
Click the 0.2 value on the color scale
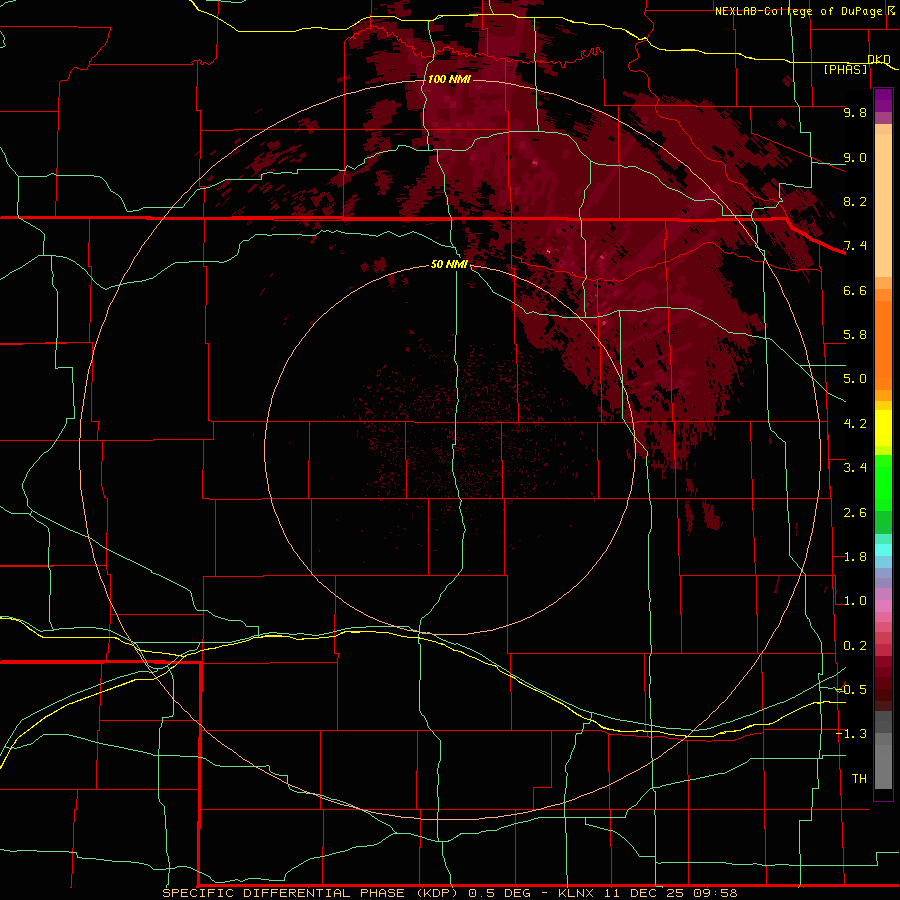coord(855,646)
